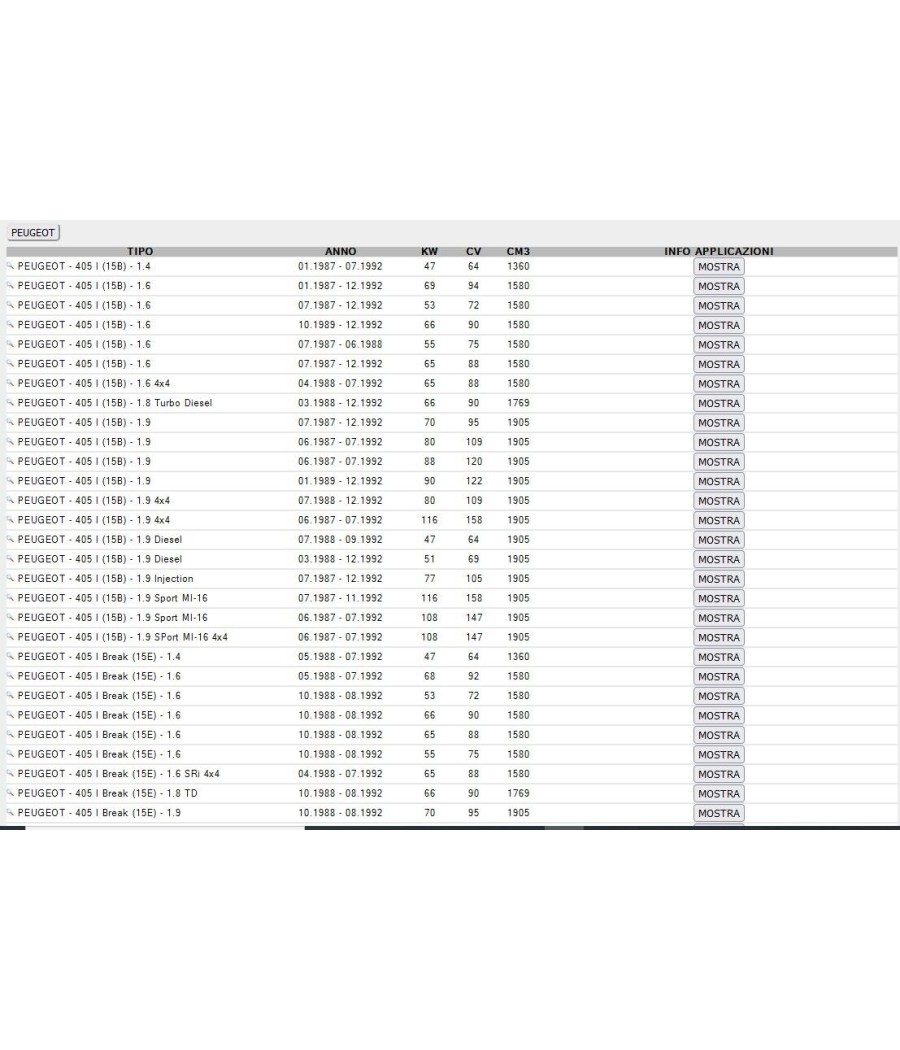
Task: Click MOSTRA for Sport MI-16 non-4x4 147 CV row
Action: point(719,617)
